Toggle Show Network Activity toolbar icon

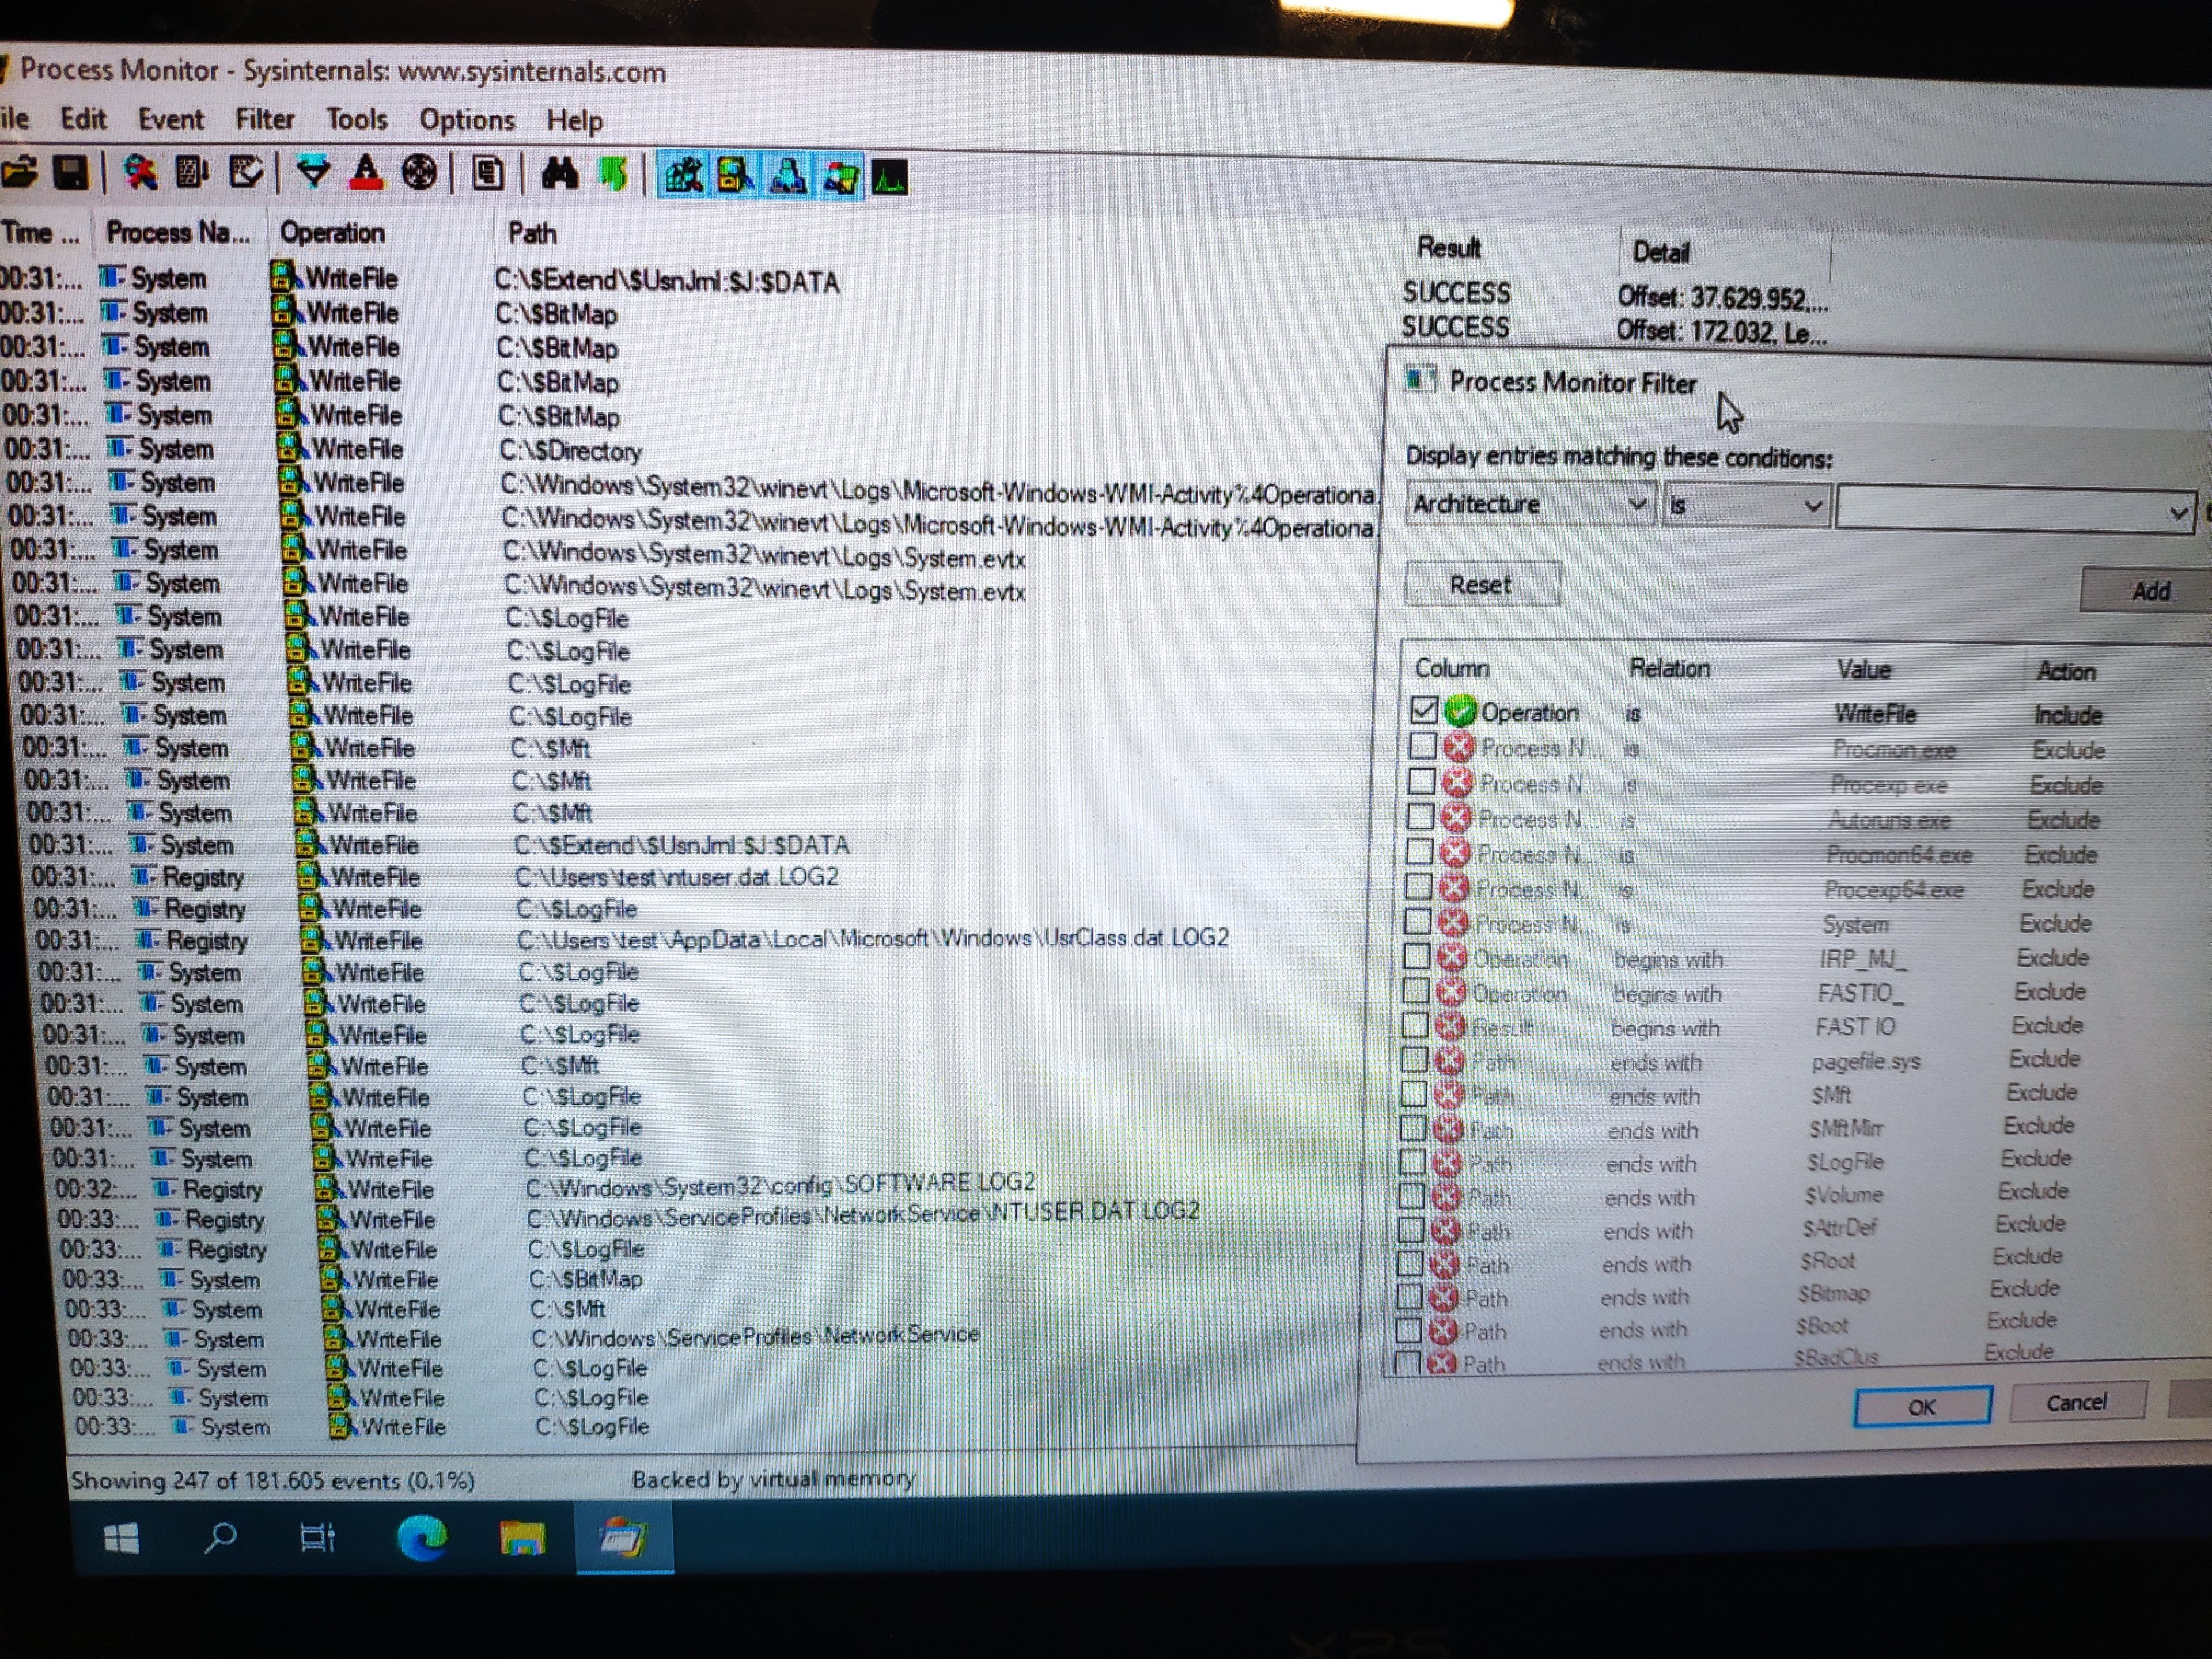point(788,177)
